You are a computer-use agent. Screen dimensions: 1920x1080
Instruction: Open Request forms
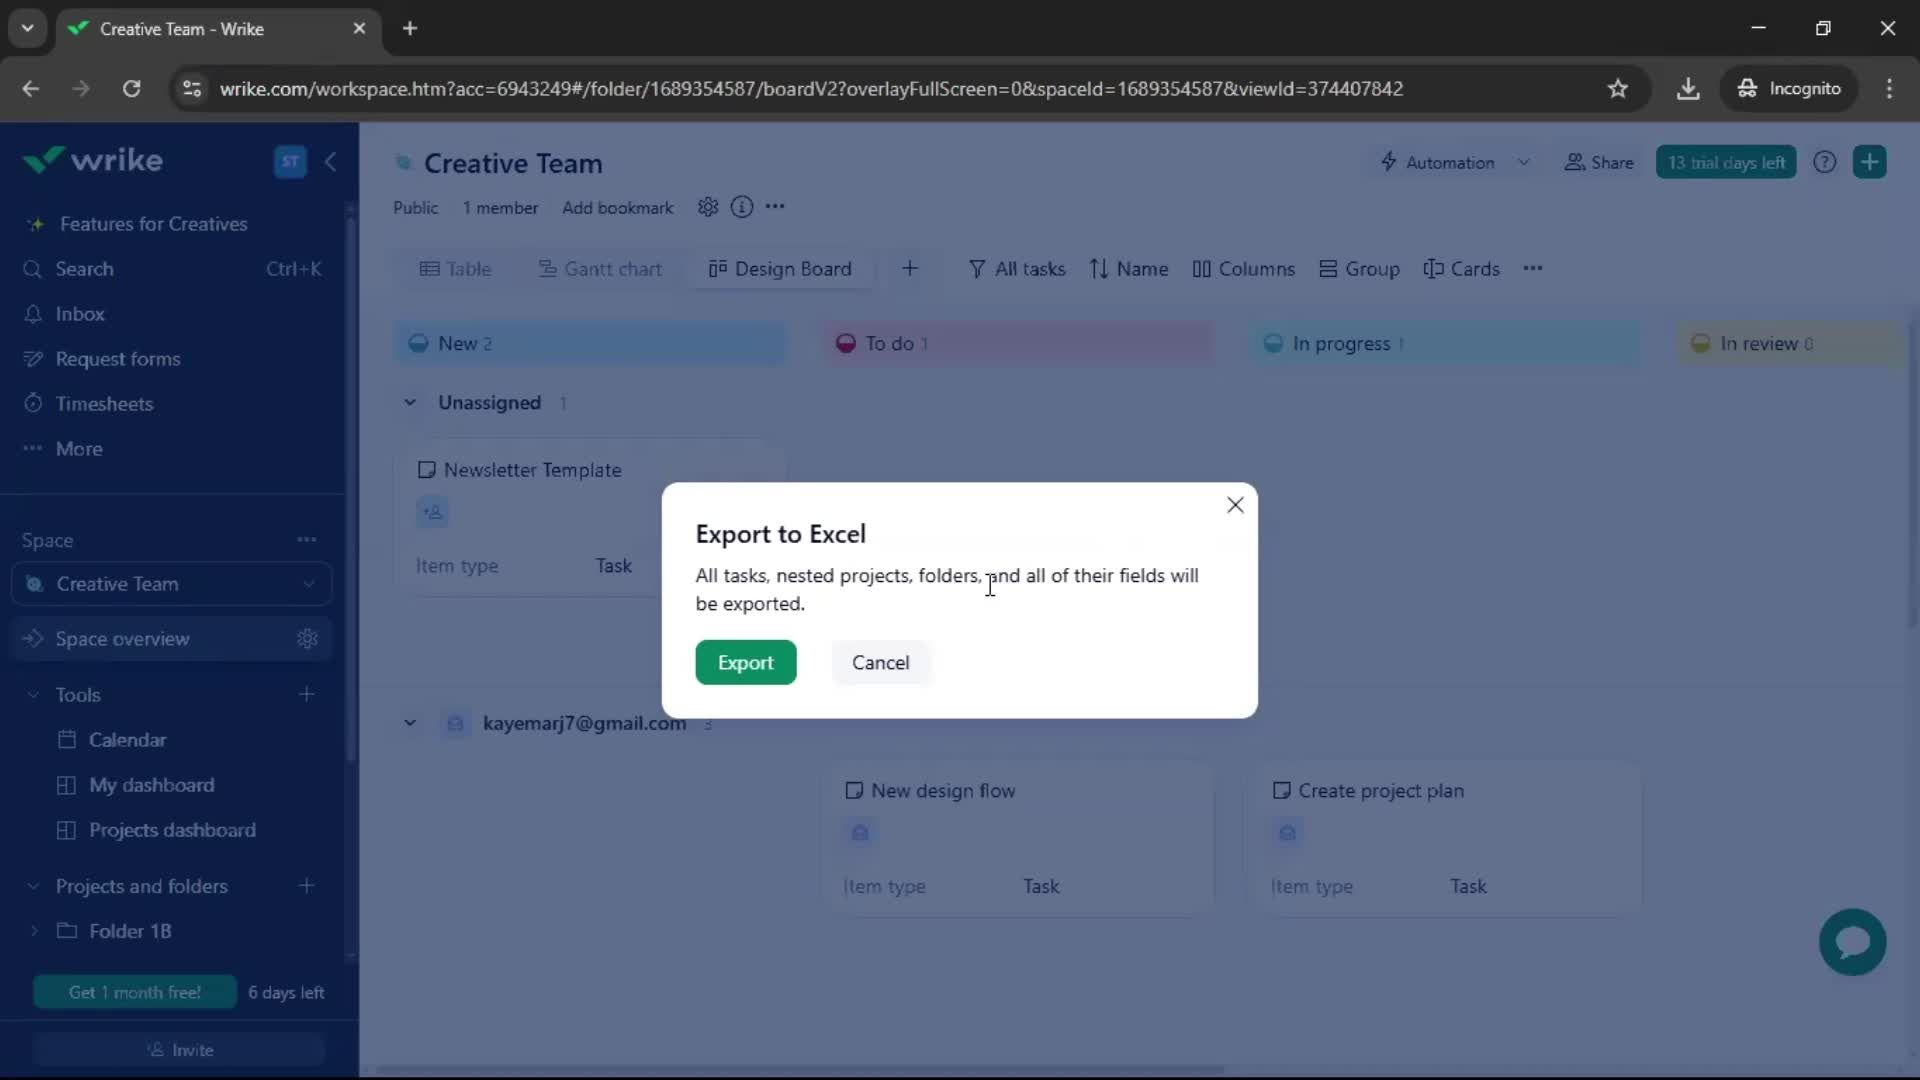pyautogui.click(x=118, y=359)
